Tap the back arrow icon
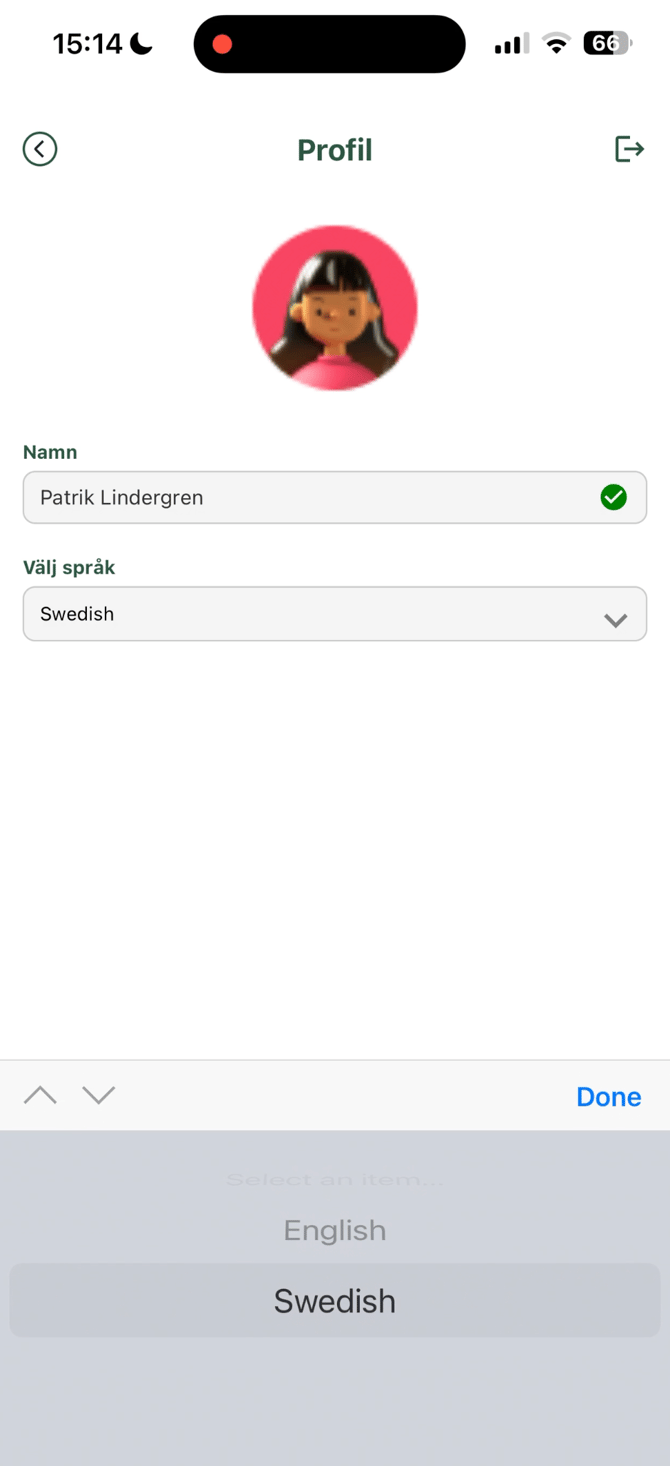 coord(40,149)
